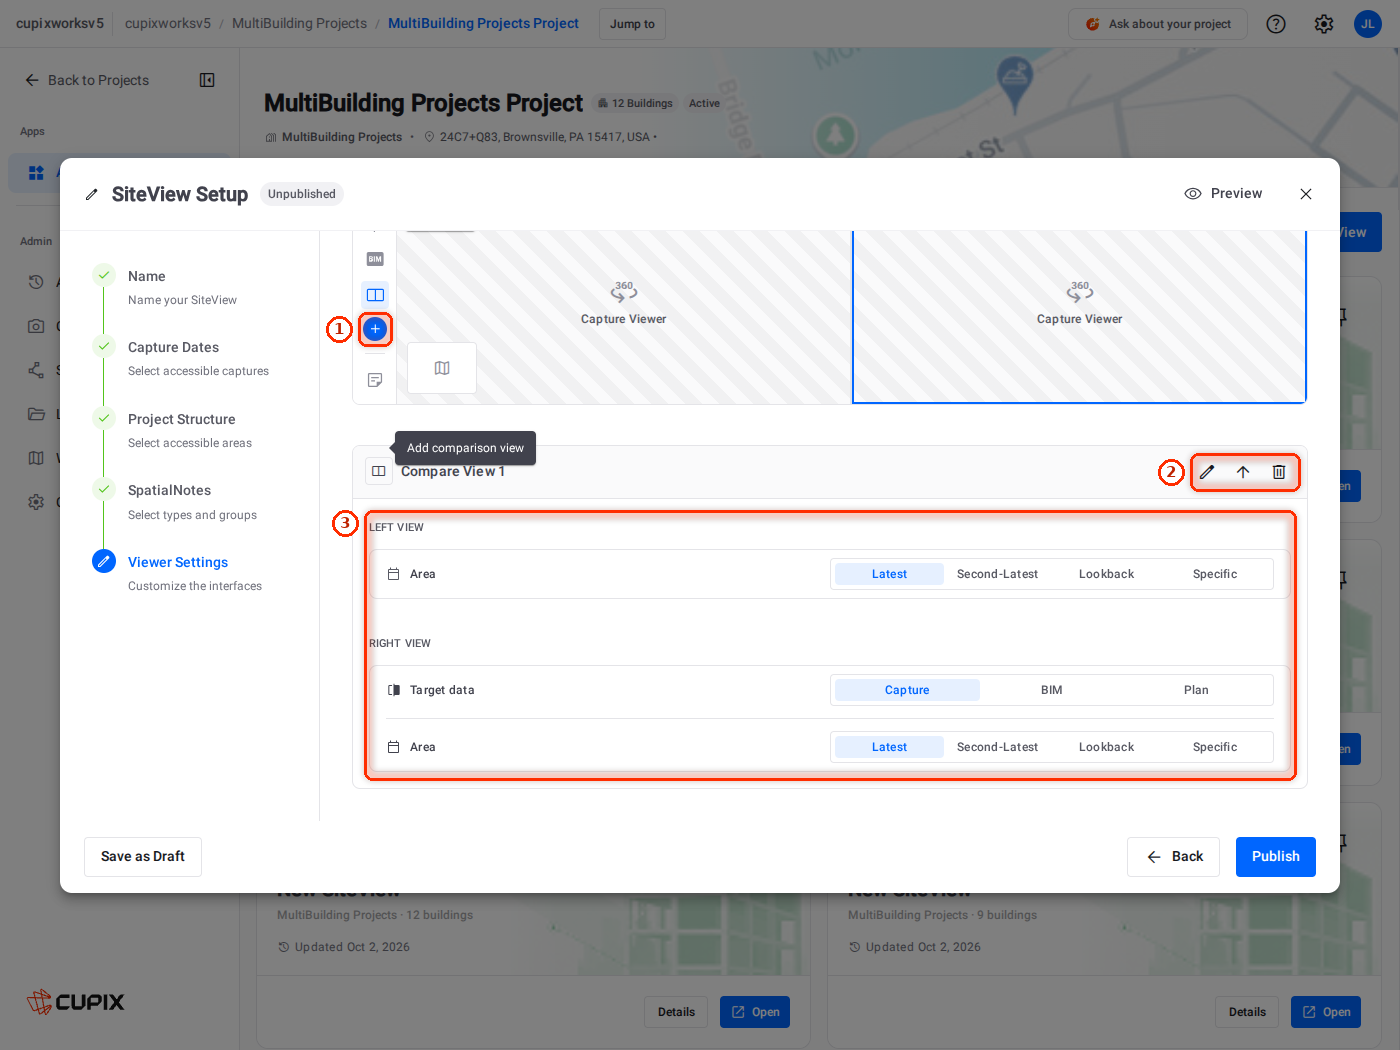Click the share nodes icon in Admin sidebar

coord(36,370)
